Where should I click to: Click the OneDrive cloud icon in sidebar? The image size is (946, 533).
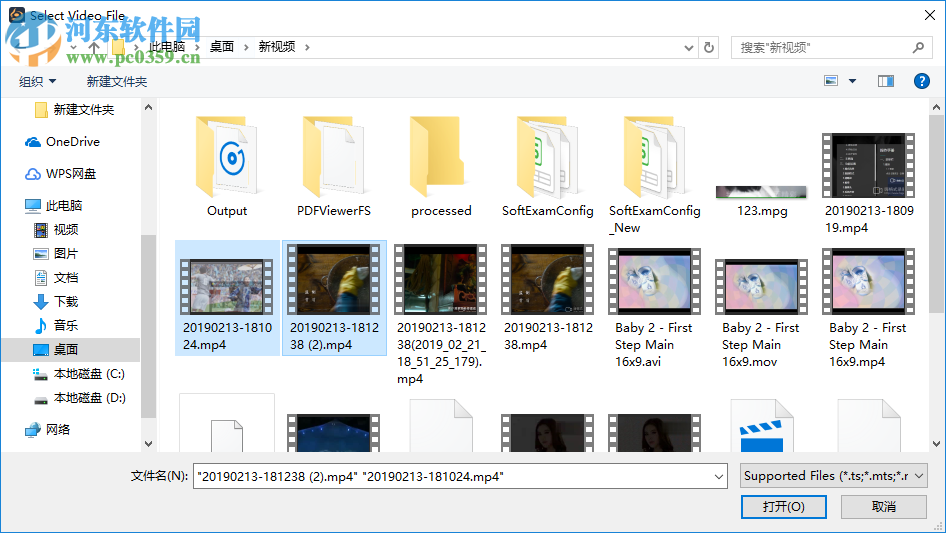(33, 142)
